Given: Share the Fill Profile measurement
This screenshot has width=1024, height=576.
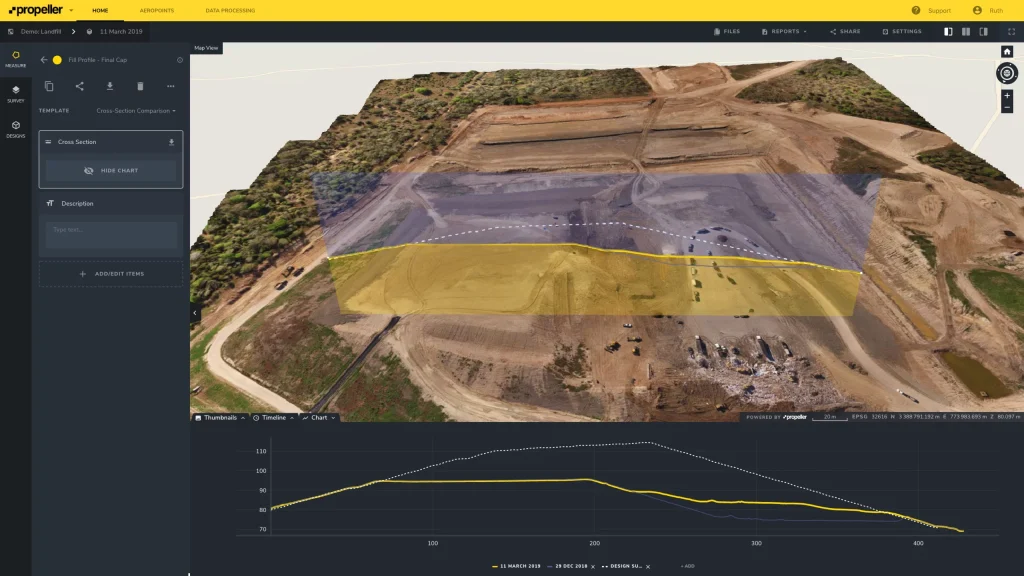Looking at the screenshot, I should (81, 86).
